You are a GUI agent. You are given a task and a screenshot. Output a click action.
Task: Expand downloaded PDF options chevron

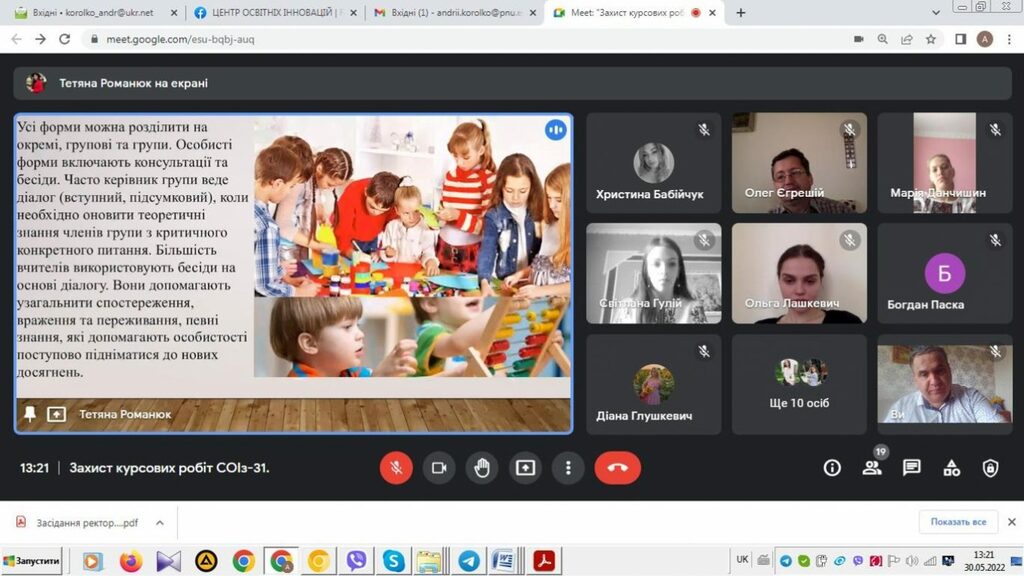point(158,522)
